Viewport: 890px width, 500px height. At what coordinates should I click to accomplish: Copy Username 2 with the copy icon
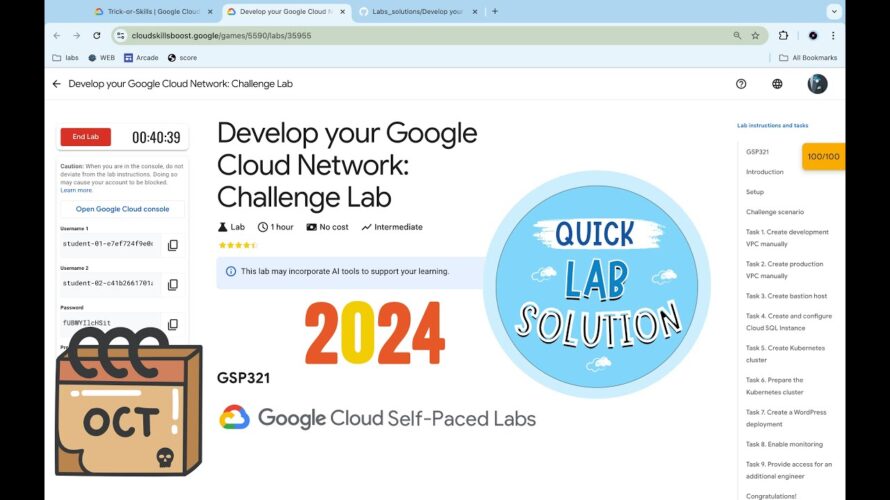pos(173,284)
